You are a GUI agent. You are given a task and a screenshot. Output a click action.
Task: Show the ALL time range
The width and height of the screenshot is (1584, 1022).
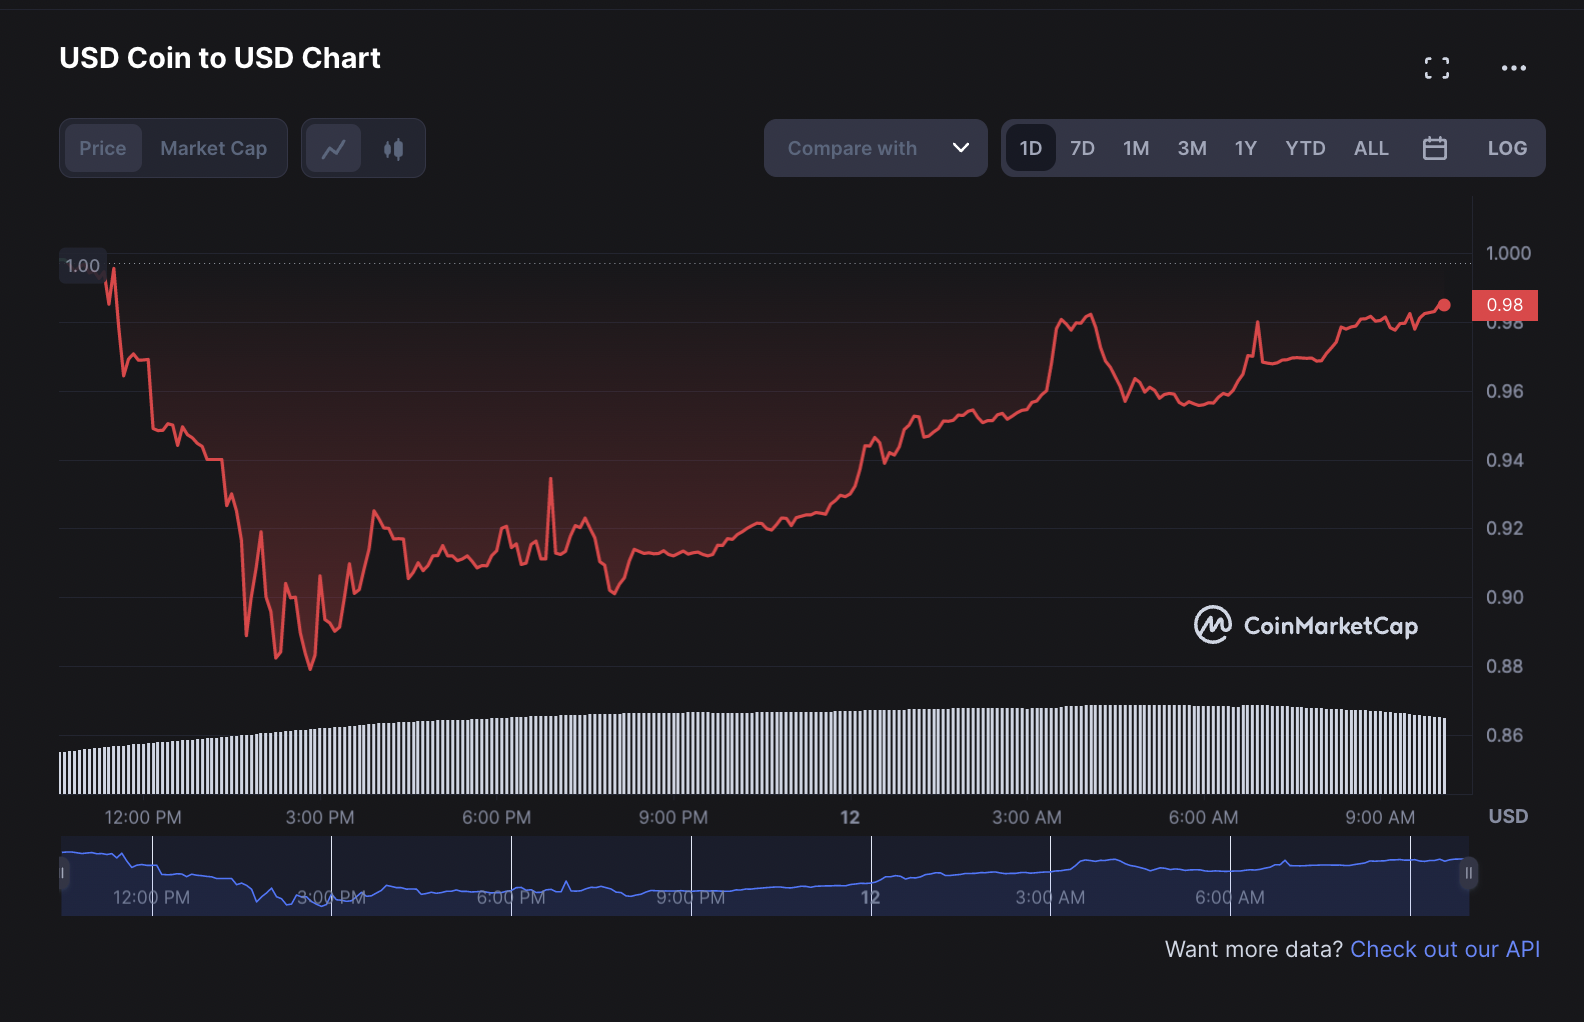point(1371,148)
